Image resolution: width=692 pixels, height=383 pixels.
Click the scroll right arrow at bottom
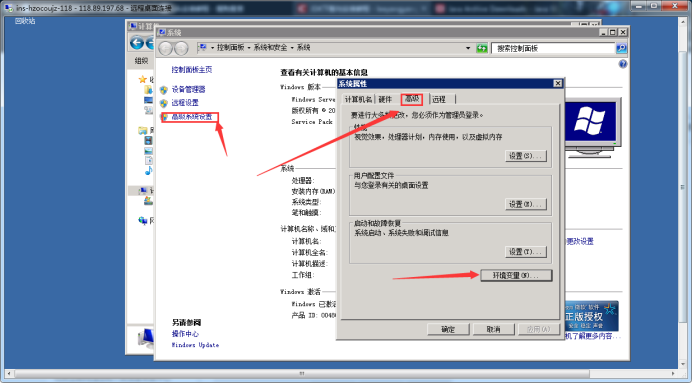pos(673,373)
